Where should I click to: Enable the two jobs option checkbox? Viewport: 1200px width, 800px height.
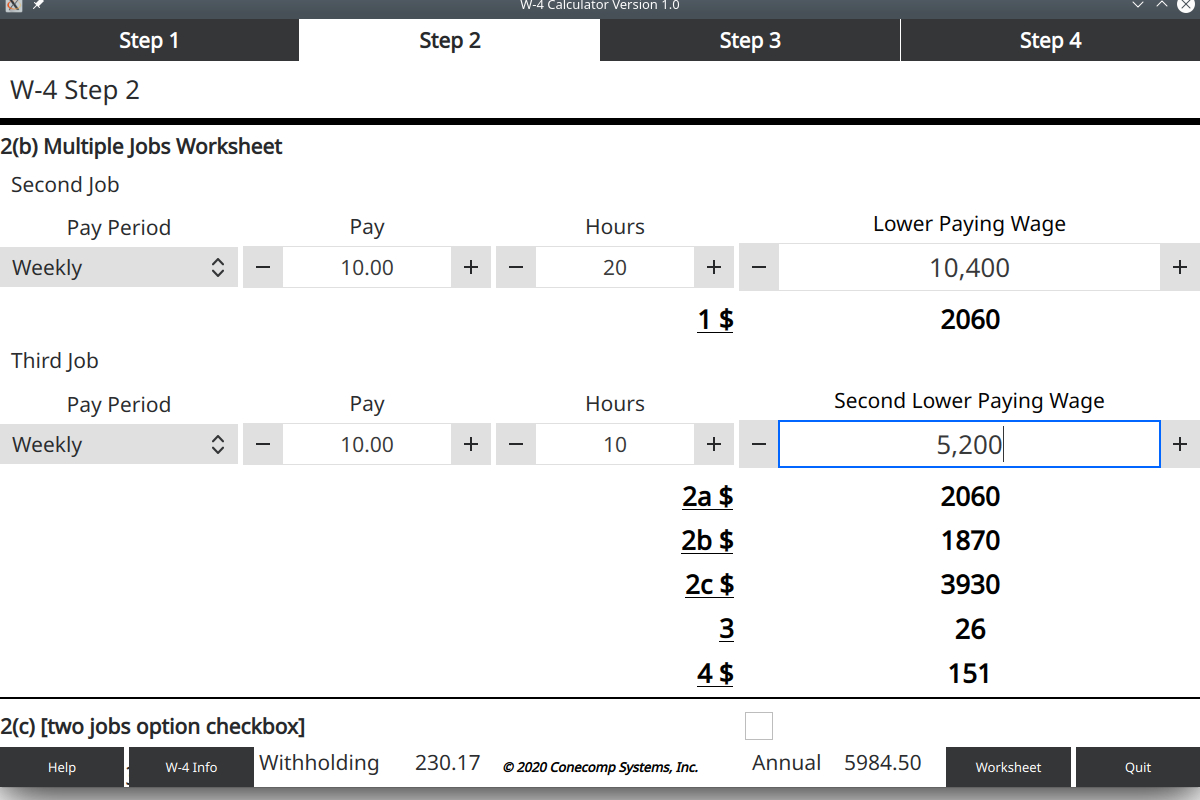(759, 726)
